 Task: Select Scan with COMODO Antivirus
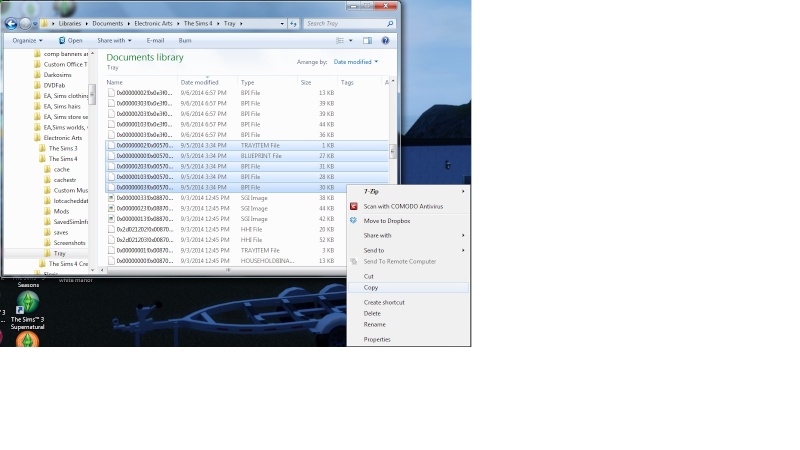pyautogui.click(x=409, y=206)
